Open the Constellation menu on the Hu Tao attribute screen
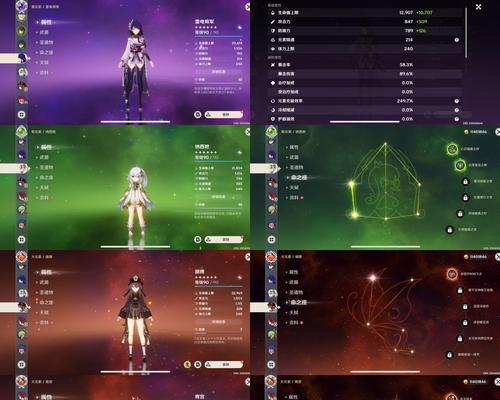 (x=46, y=302)
